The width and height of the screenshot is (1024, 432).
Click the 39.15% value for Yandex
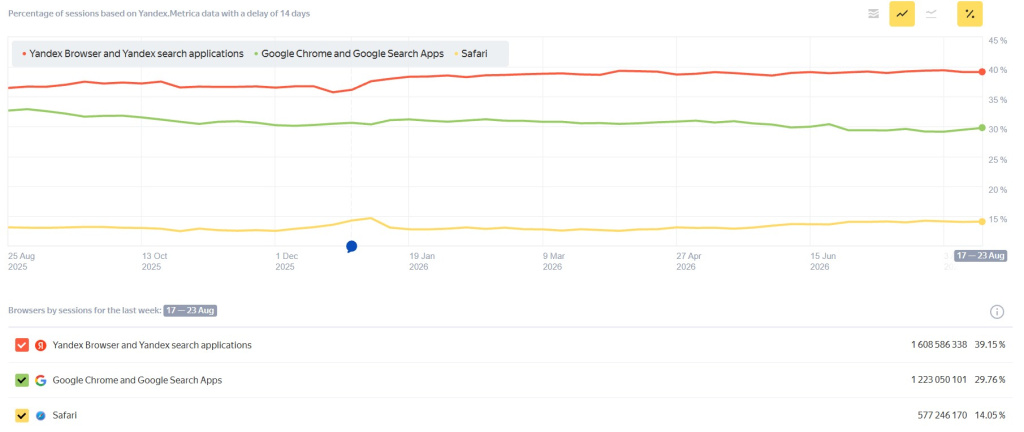pyautogui.click(x=990, y=345)
